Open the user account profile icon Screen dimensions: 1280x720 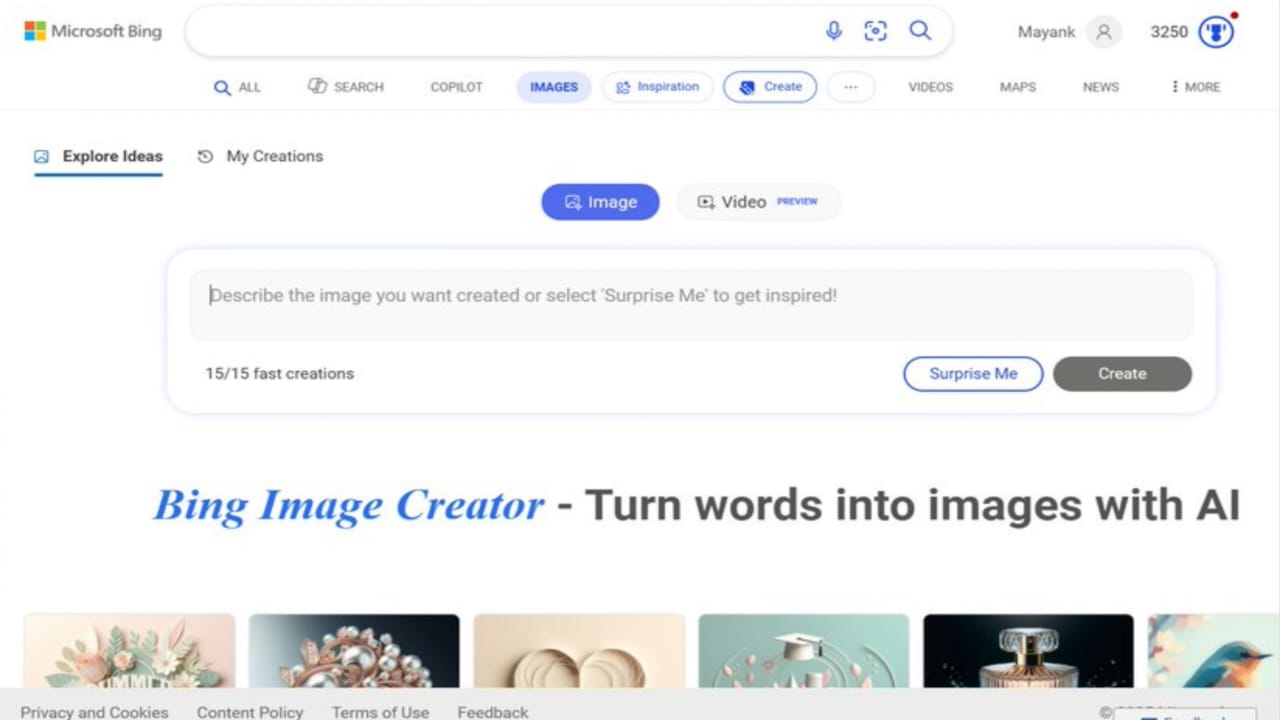click(1103, 32)
